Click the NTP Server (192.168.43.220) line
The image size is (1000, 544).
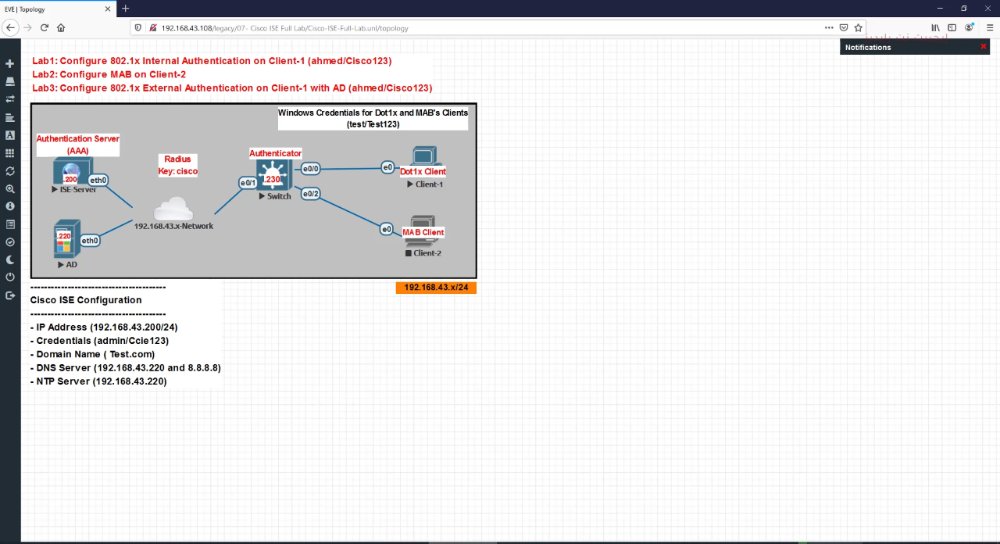[x=99, y=381]
